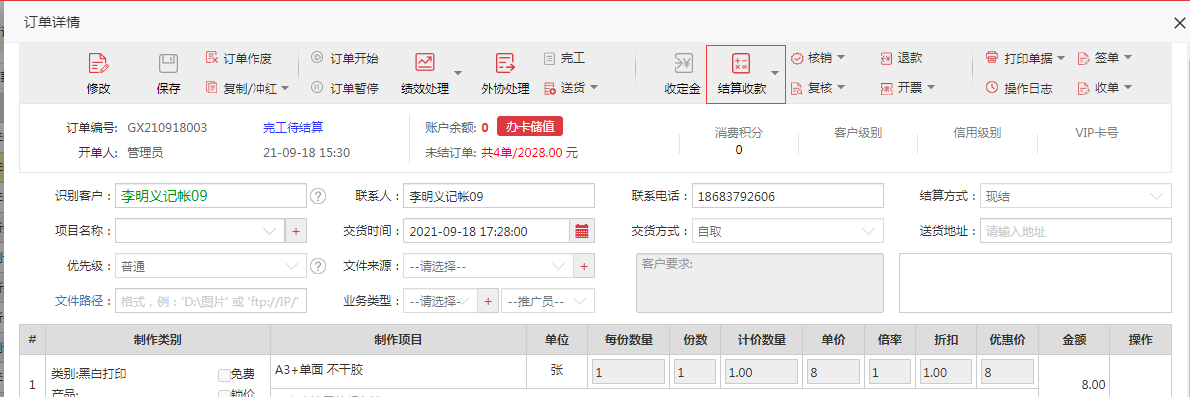Open the 推广员 dropdown
The width and height of the screenshot is (1190, 397).
coord(547,301)
